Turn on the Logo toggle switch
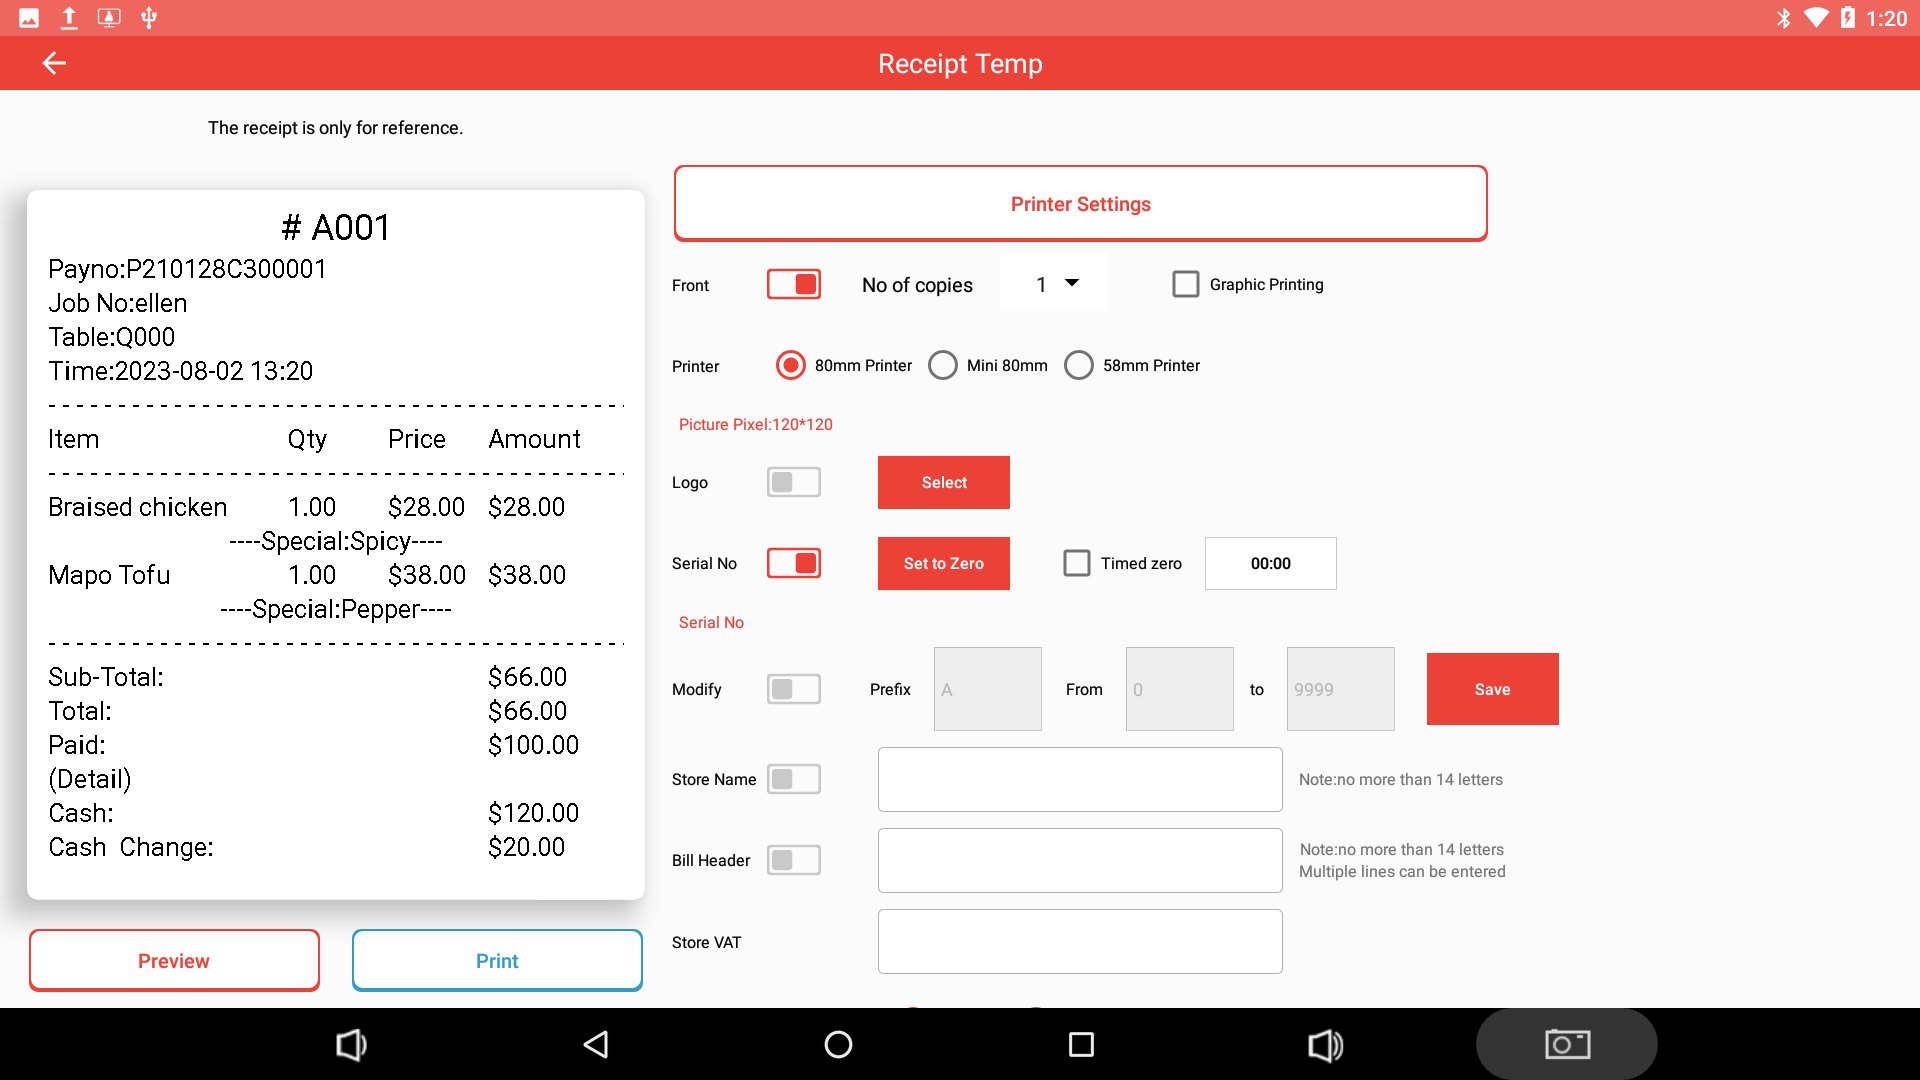Image resolution: width=1920 pixels, height=1080 pixels. (794, 483)
